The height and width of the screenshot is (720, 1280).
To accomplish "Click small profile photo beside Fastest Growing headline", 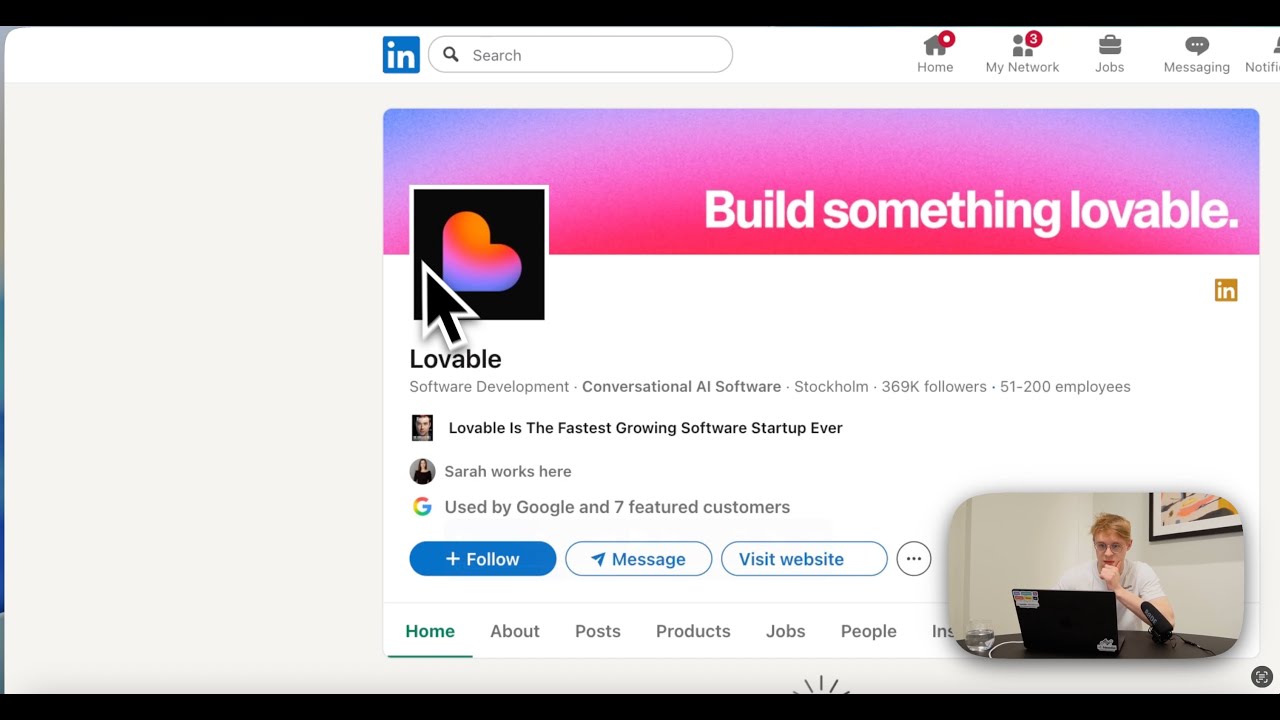I will pos(422,428).
